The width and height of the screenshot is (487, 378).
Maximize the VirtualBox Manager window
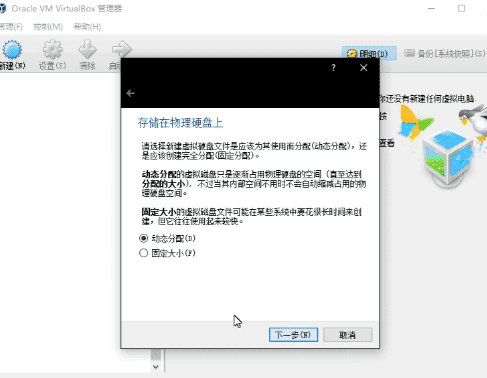click(461, 8)
